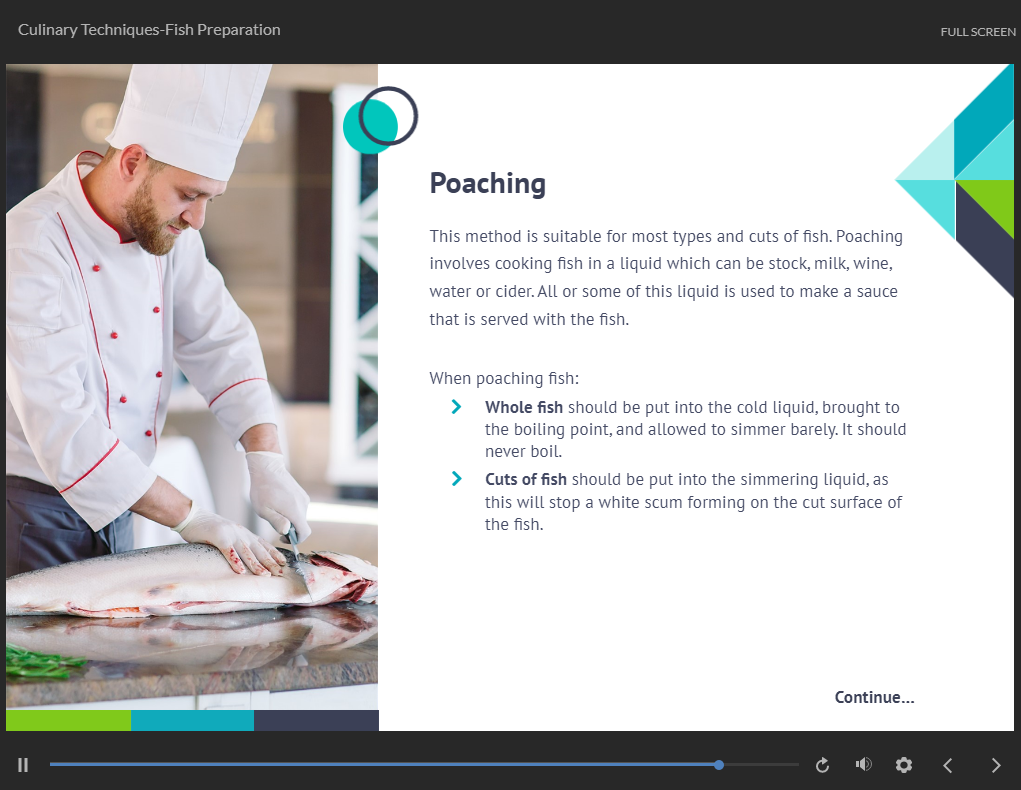Click the chevron beside Cuts of fish
The height and width of the screenshot is (790, 1021).
(457, 479)
